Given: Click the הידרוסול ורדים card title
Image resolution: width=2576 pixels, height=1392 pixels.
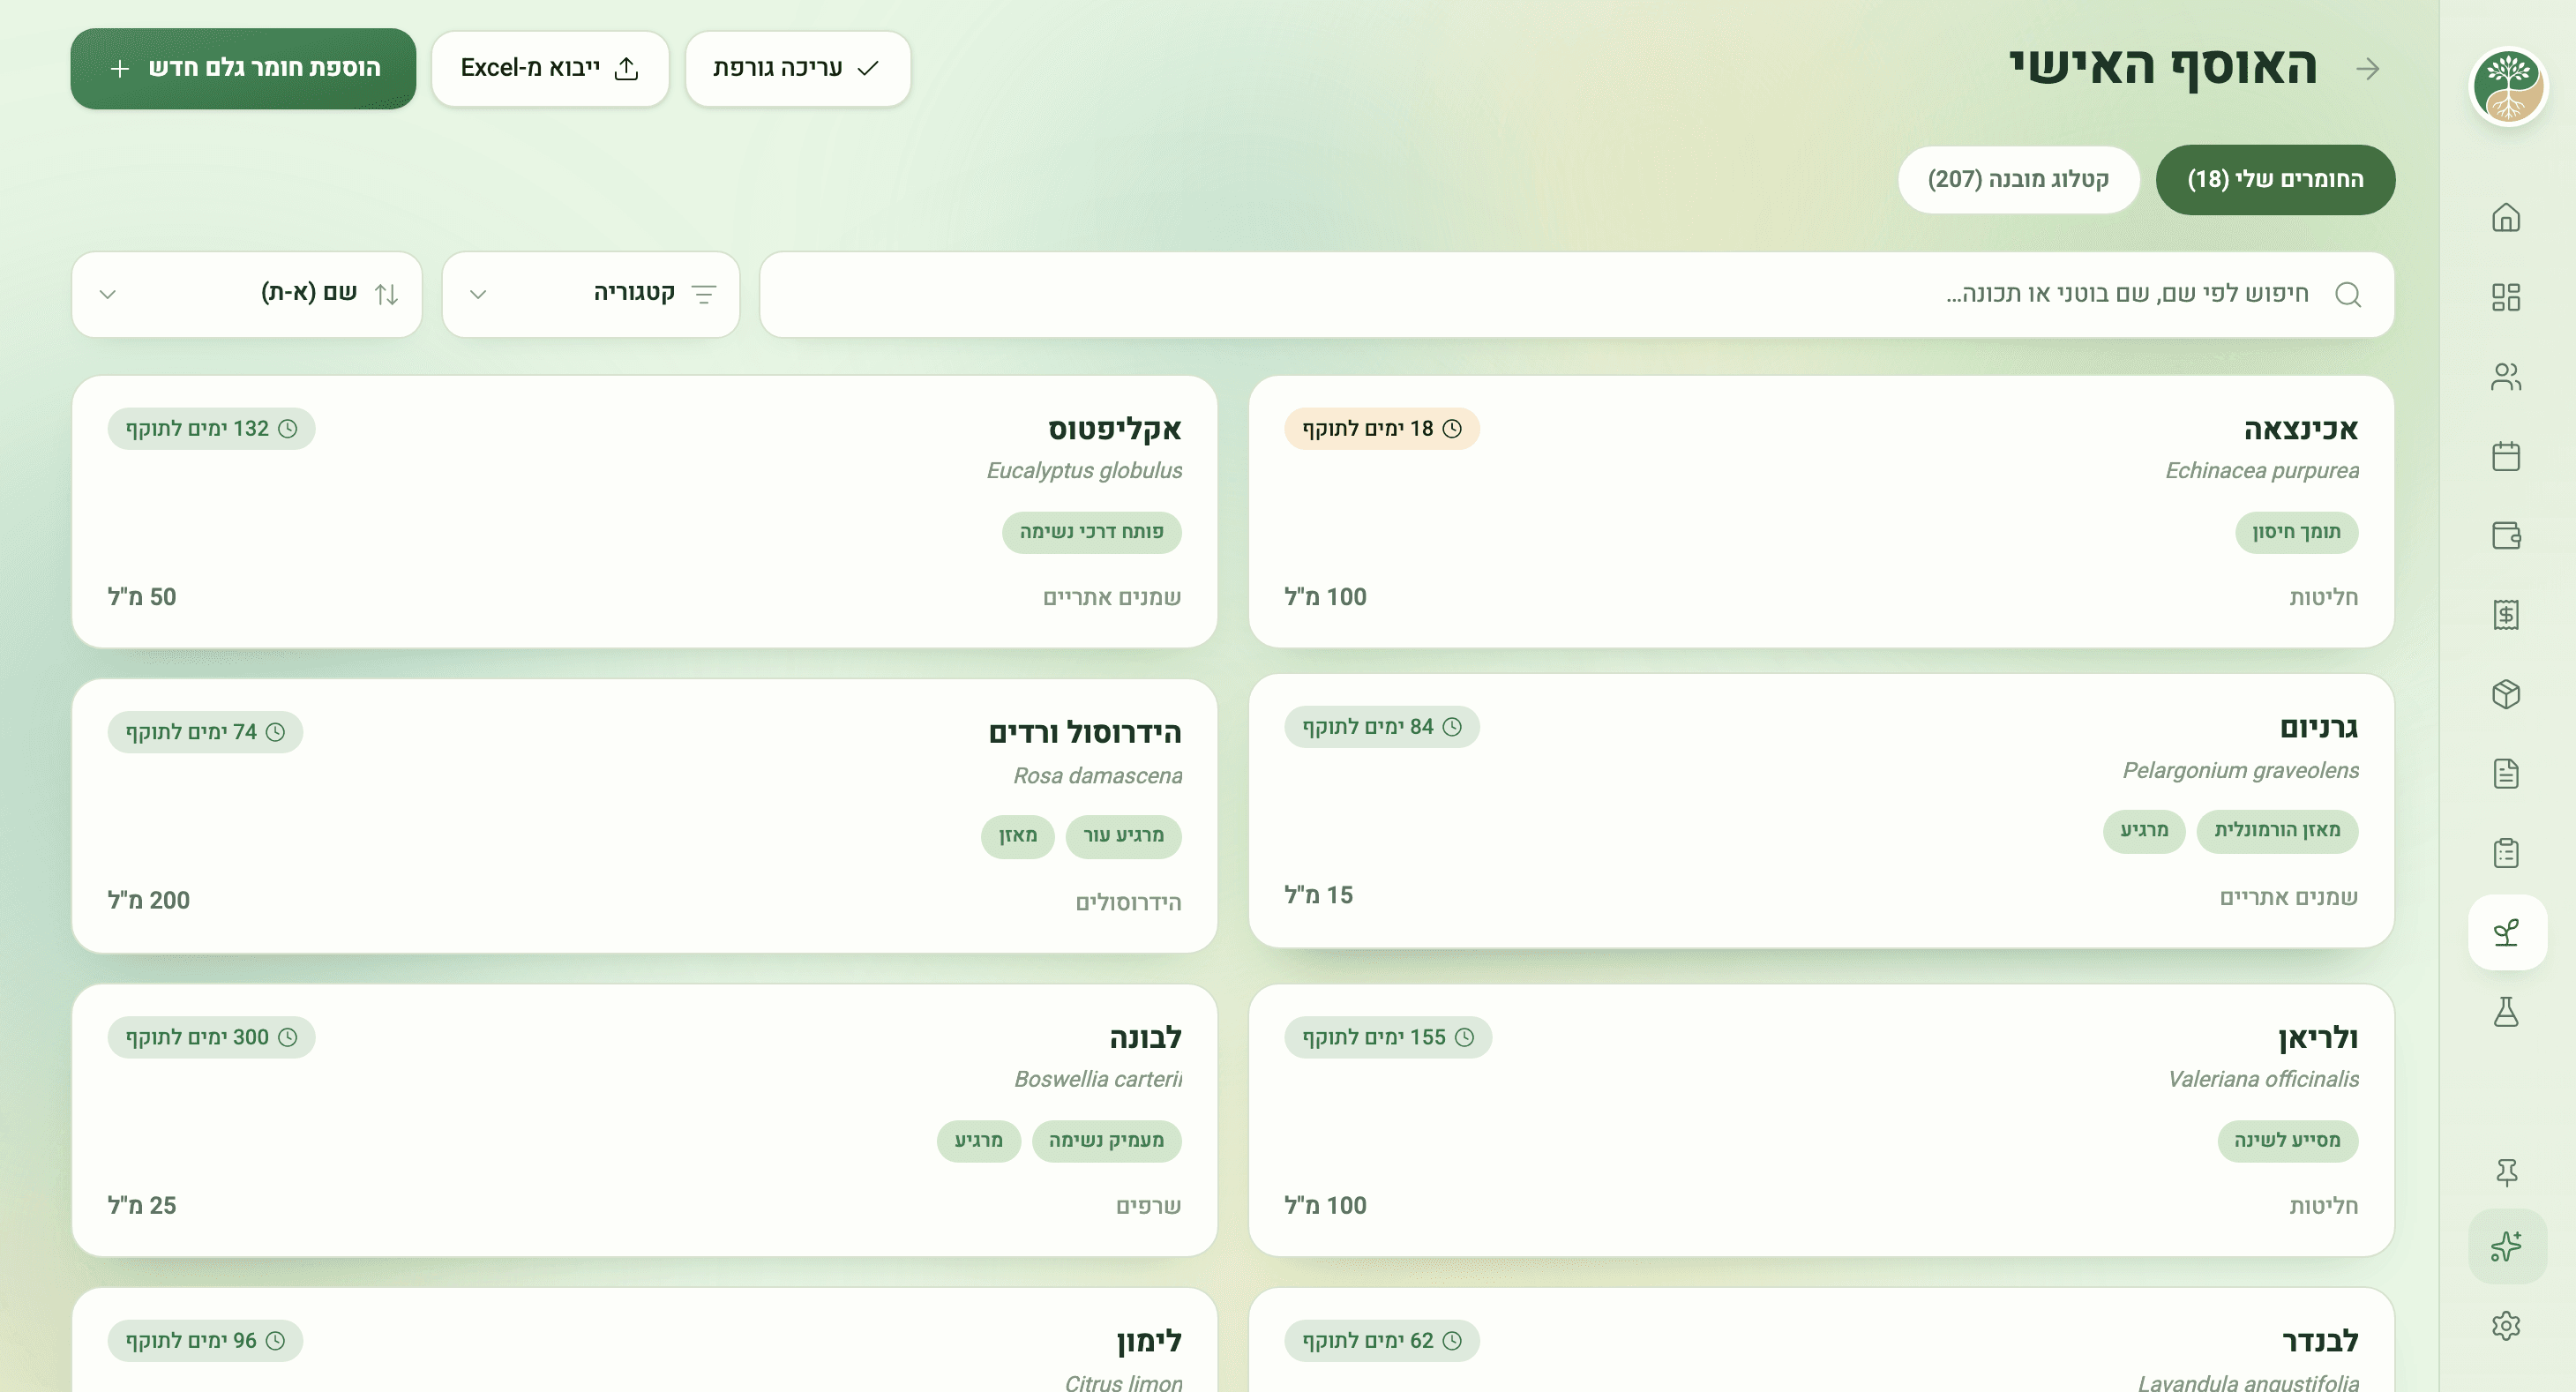Looking at the screenshot, I should click(x=1086, y=733).
